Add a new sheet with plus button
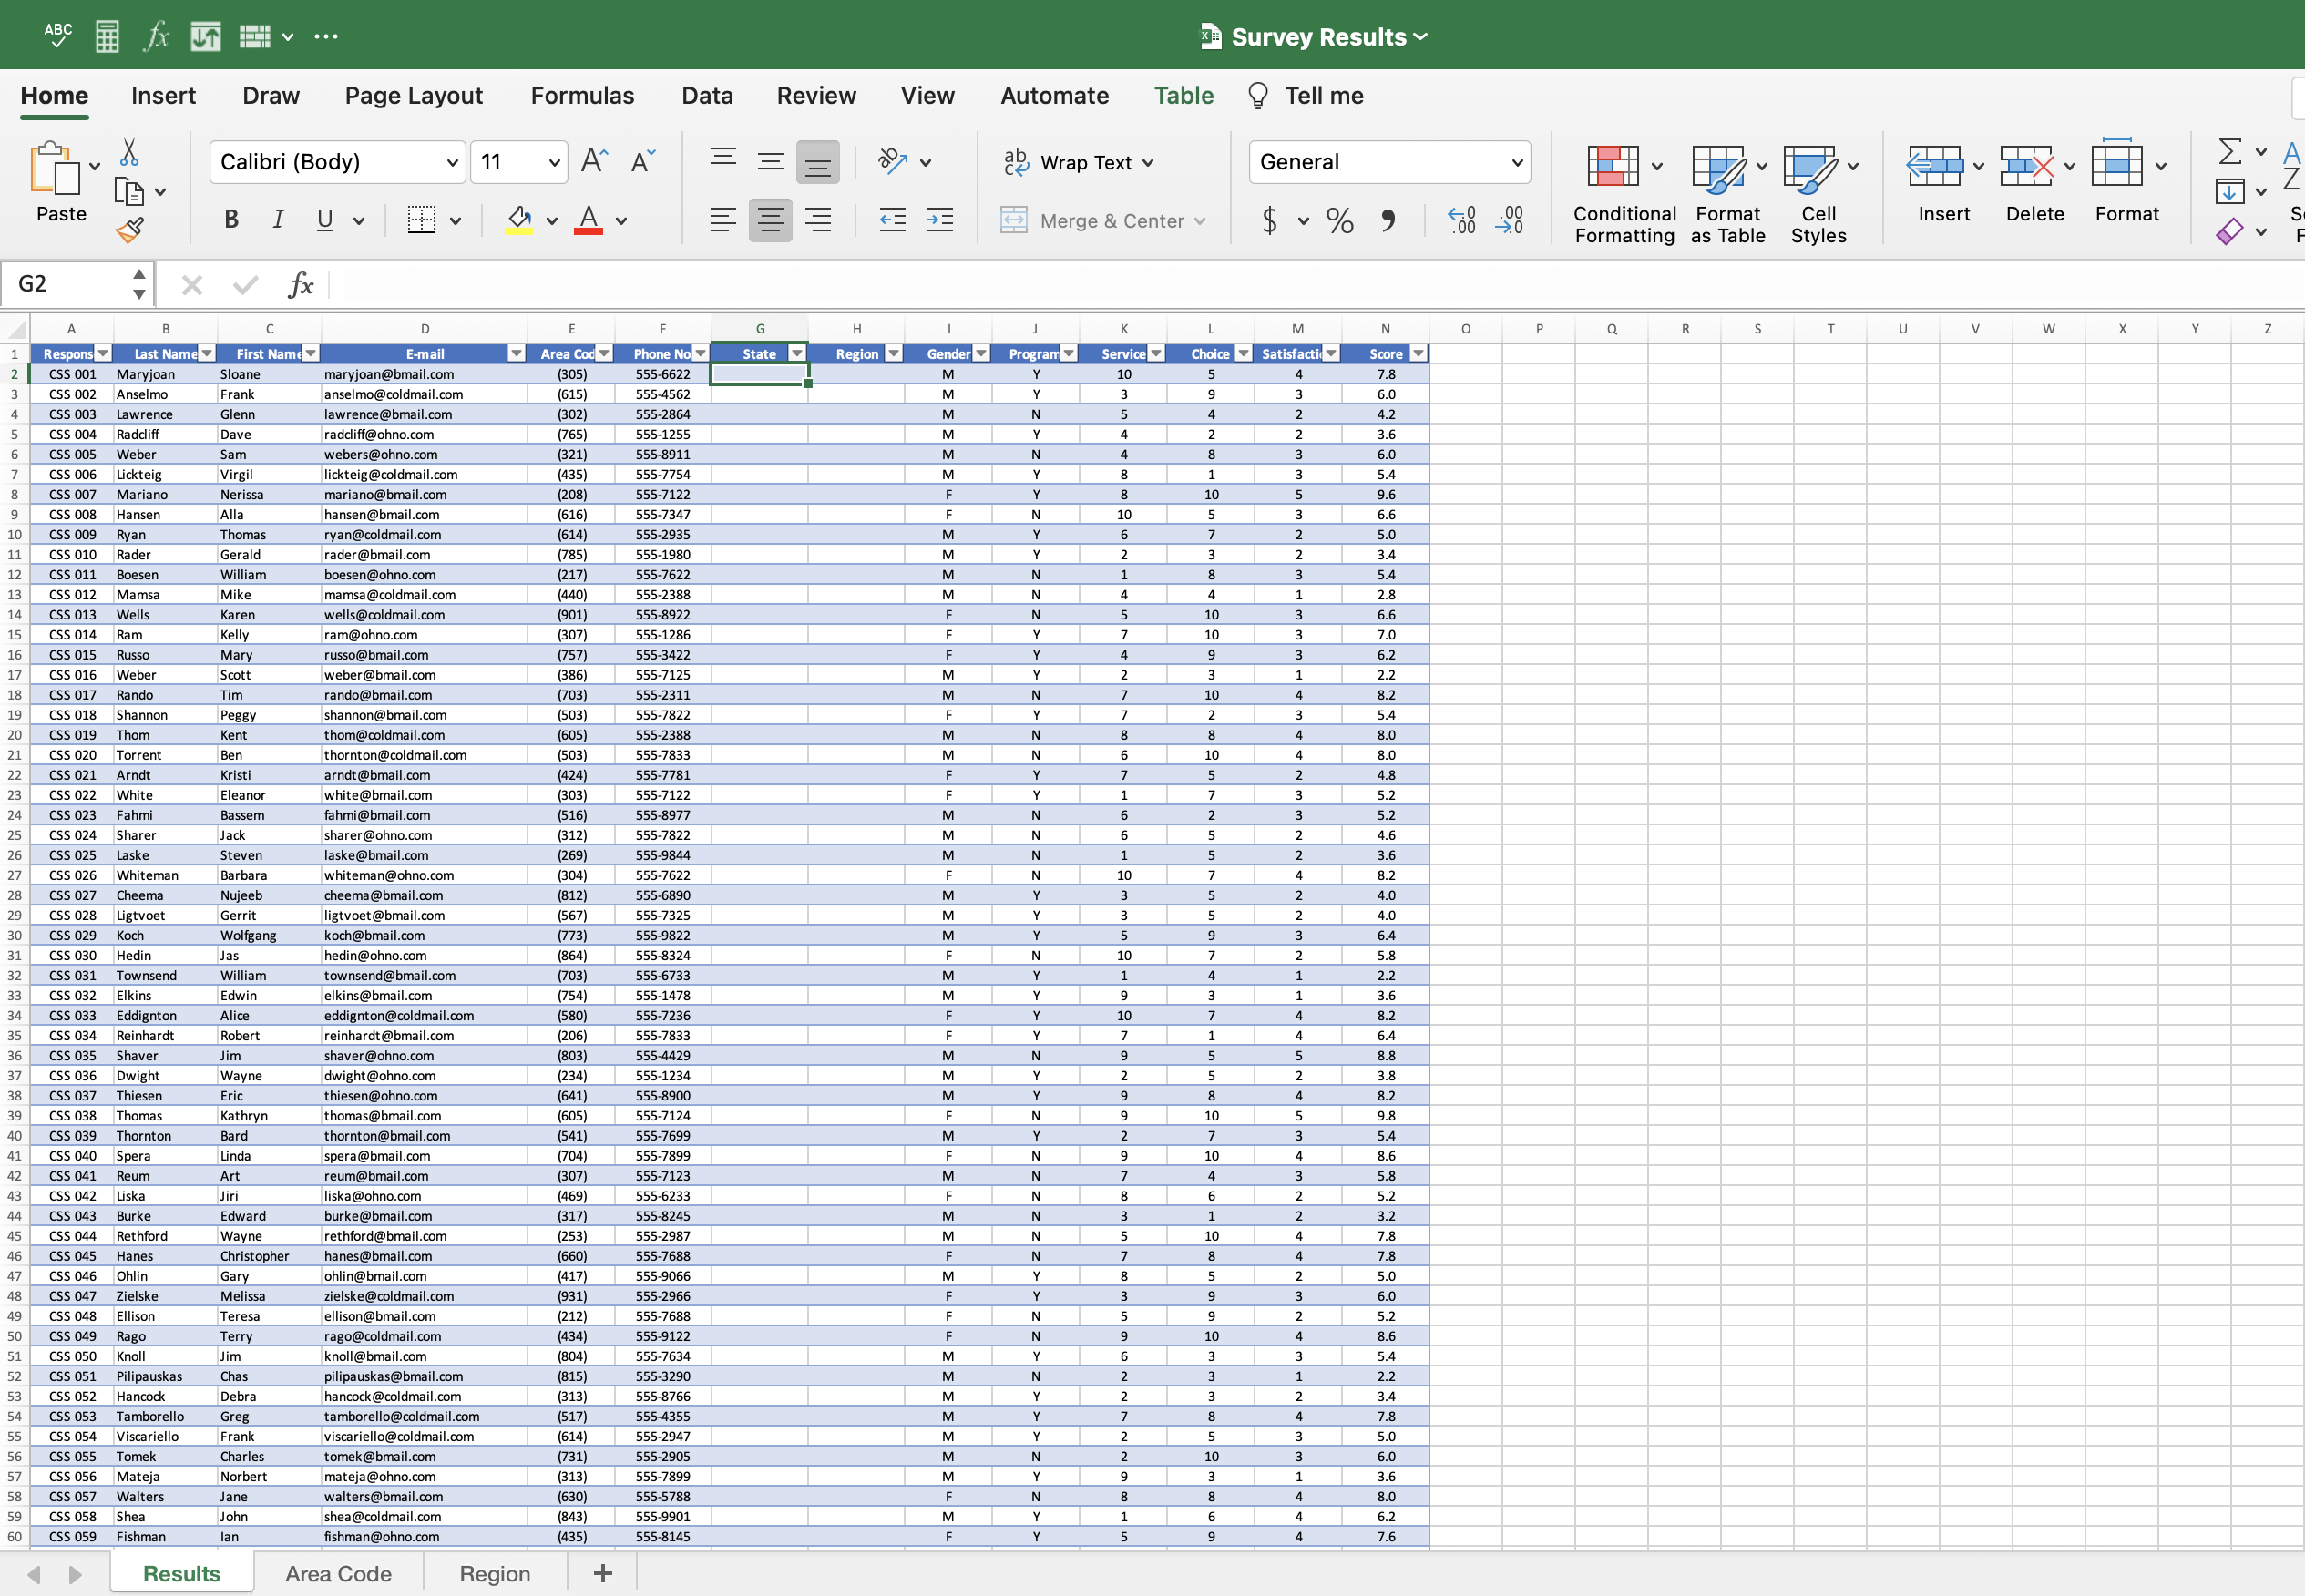Screen dimensions: 2305x1596 pos(602,1573)
